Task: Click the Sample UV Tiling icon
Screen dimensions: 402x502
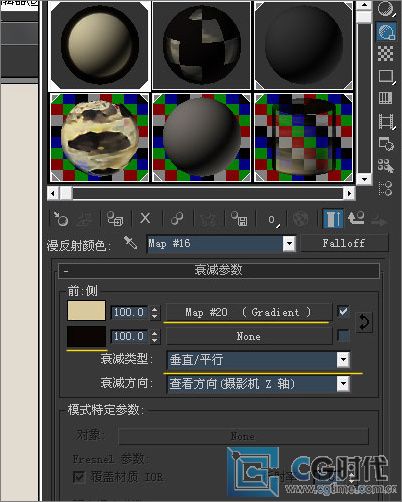Action: (386, 76)
